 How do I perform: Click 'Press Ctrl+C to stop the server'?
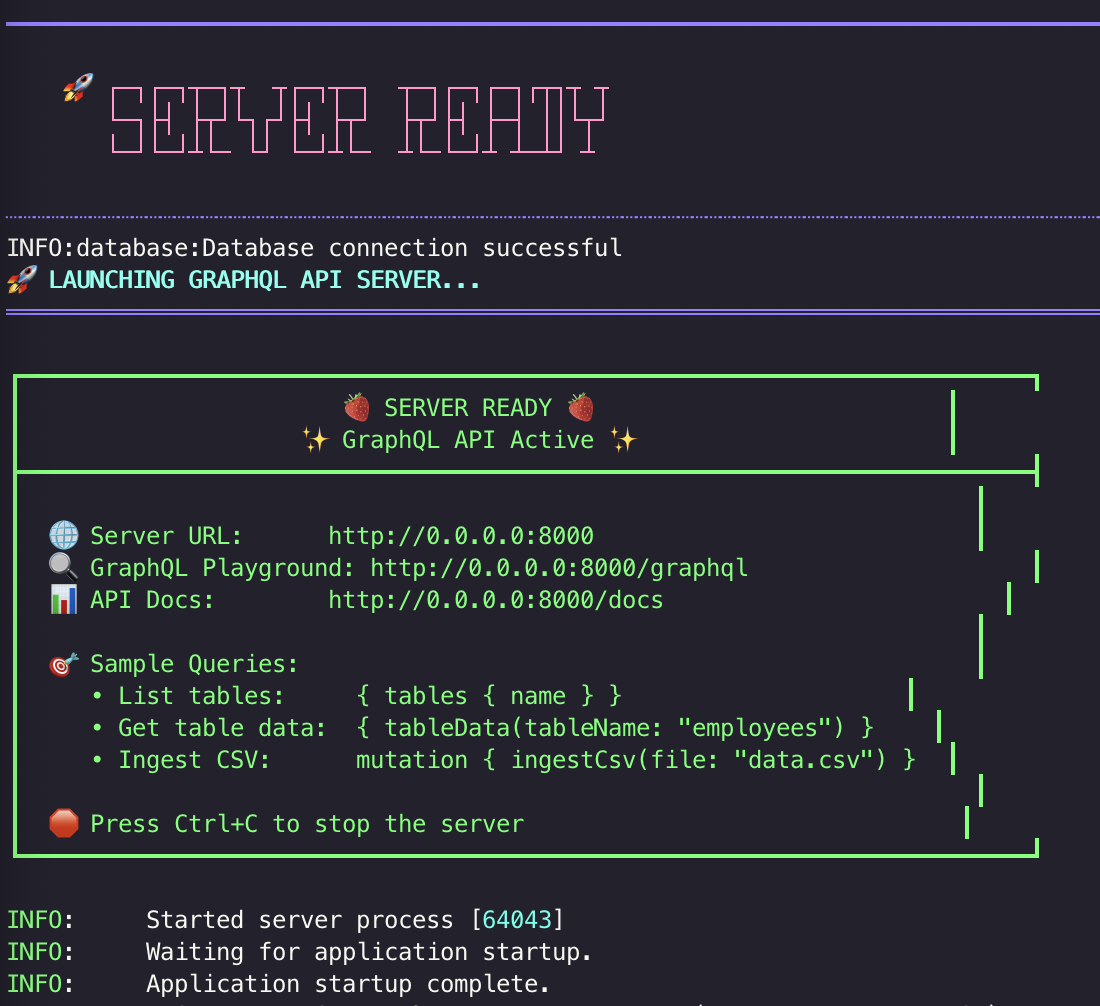(307, 824)
